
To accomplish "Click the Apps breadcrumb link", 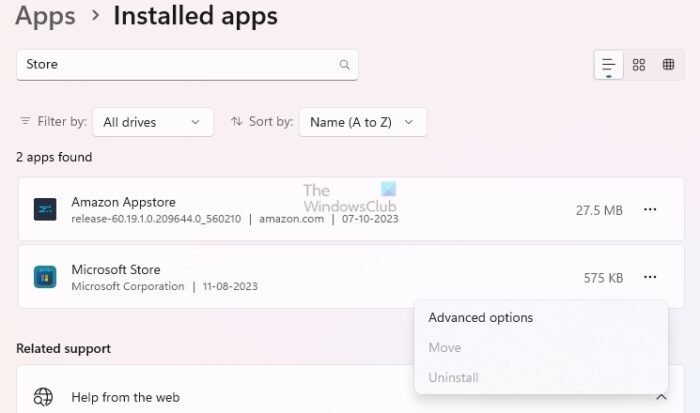I will click(x=45, y=16).
